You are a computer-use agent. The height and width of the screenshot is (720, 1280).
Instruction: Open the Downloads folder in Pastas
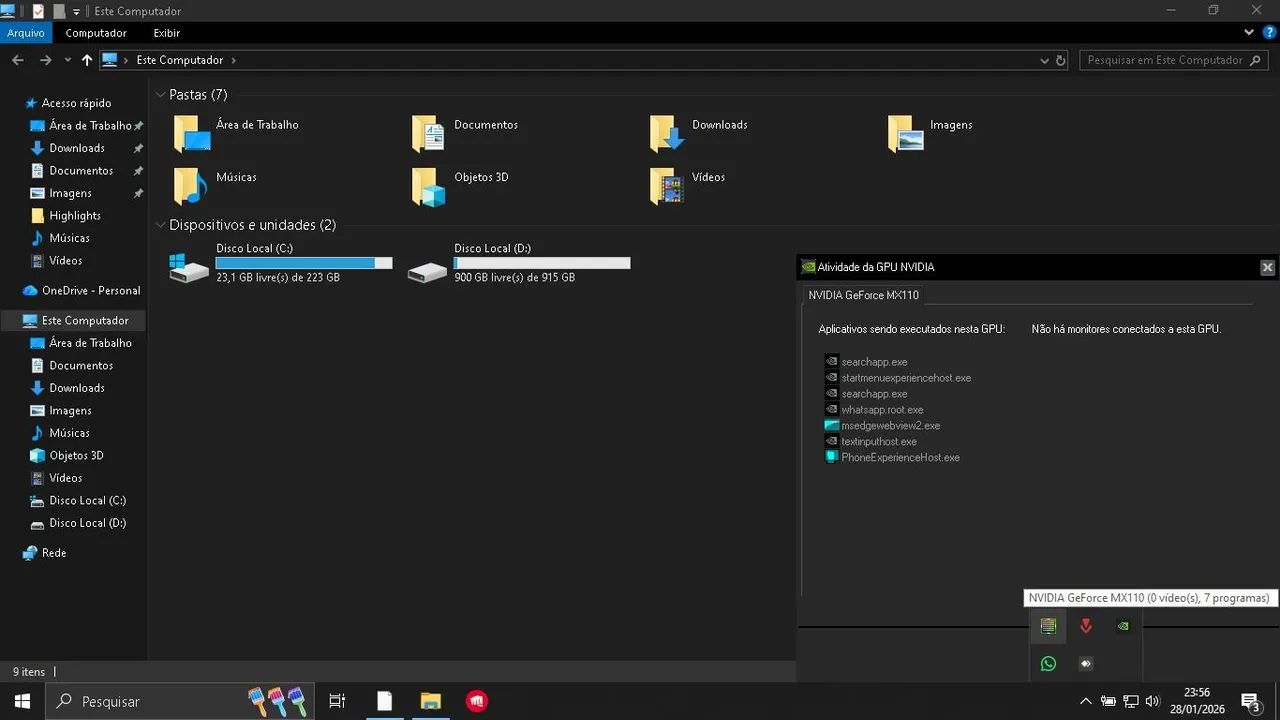click(x=667, y=133)
